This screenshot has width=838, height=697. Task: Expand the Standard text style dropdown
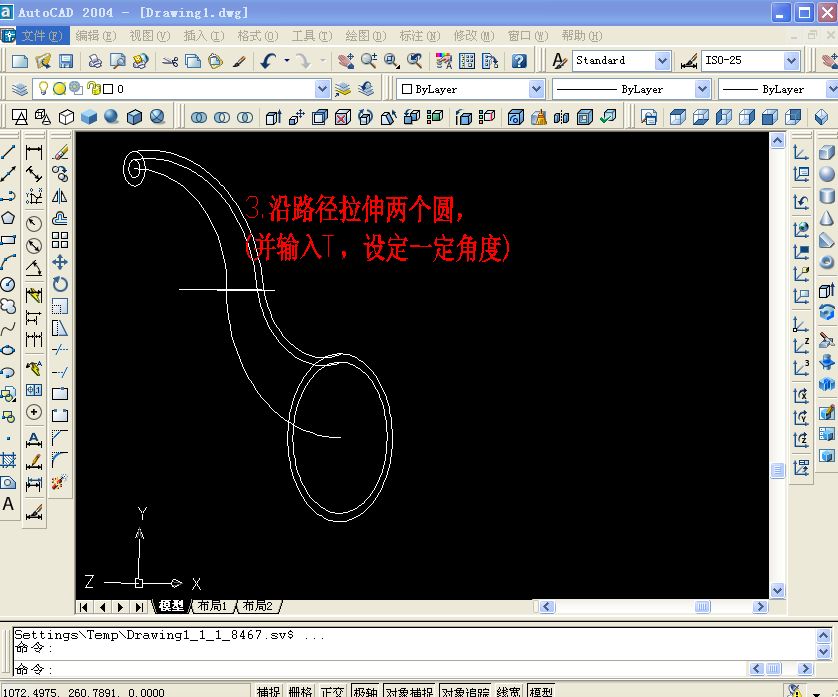point(662,61)
